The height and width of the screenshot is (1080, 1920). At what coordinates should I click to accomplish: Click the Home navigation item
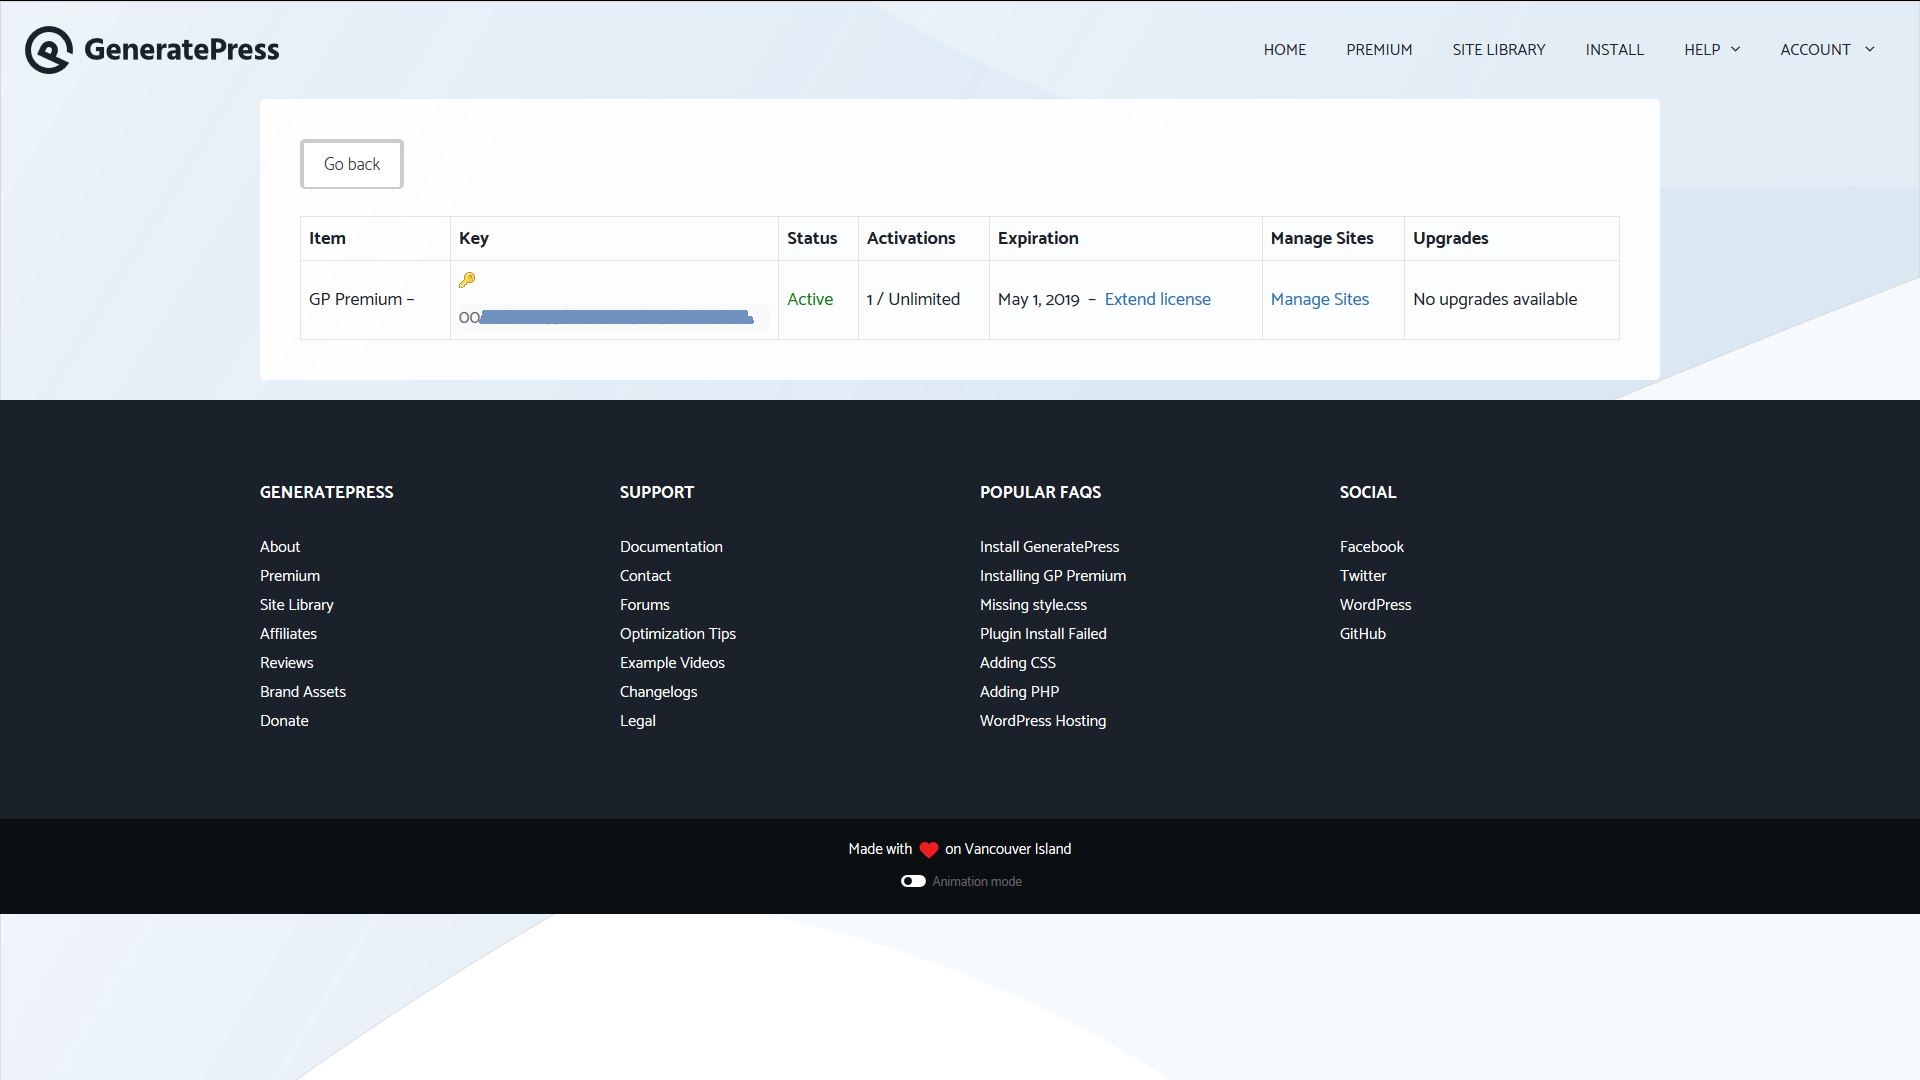coord(1284,50)
